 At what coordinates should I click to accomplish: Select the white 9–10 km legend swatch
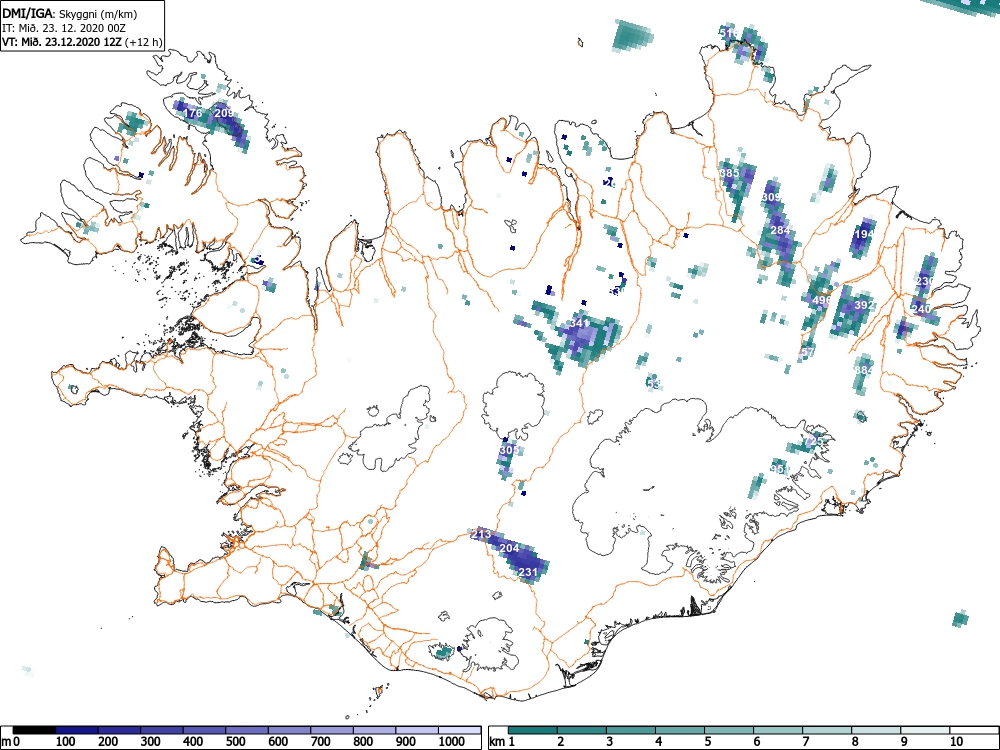pos(925,730)
